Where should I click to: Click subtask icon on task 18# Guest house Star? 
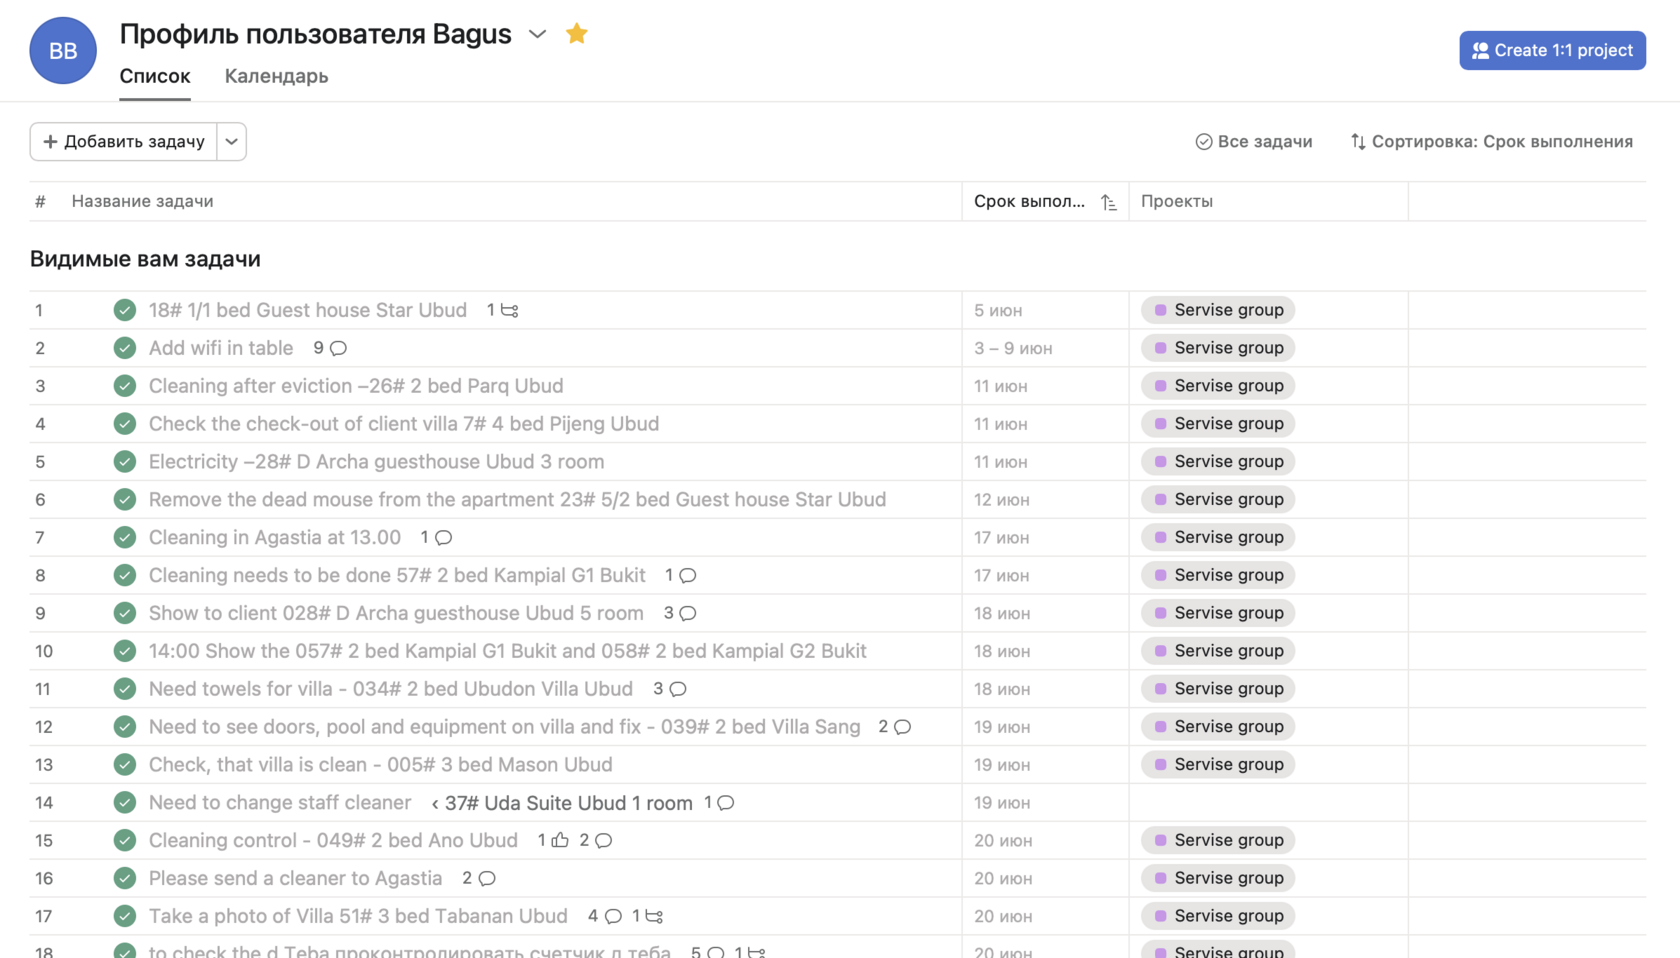click(509, 311)
